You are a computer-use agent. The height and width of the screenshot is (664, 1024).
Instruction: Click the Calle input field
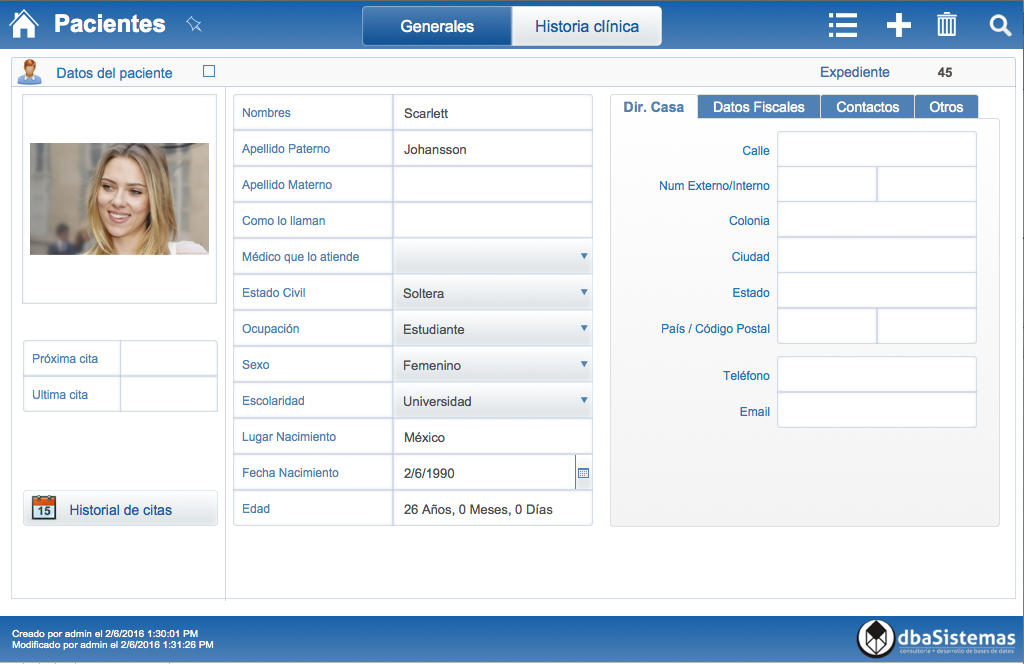tap(876, 150)
